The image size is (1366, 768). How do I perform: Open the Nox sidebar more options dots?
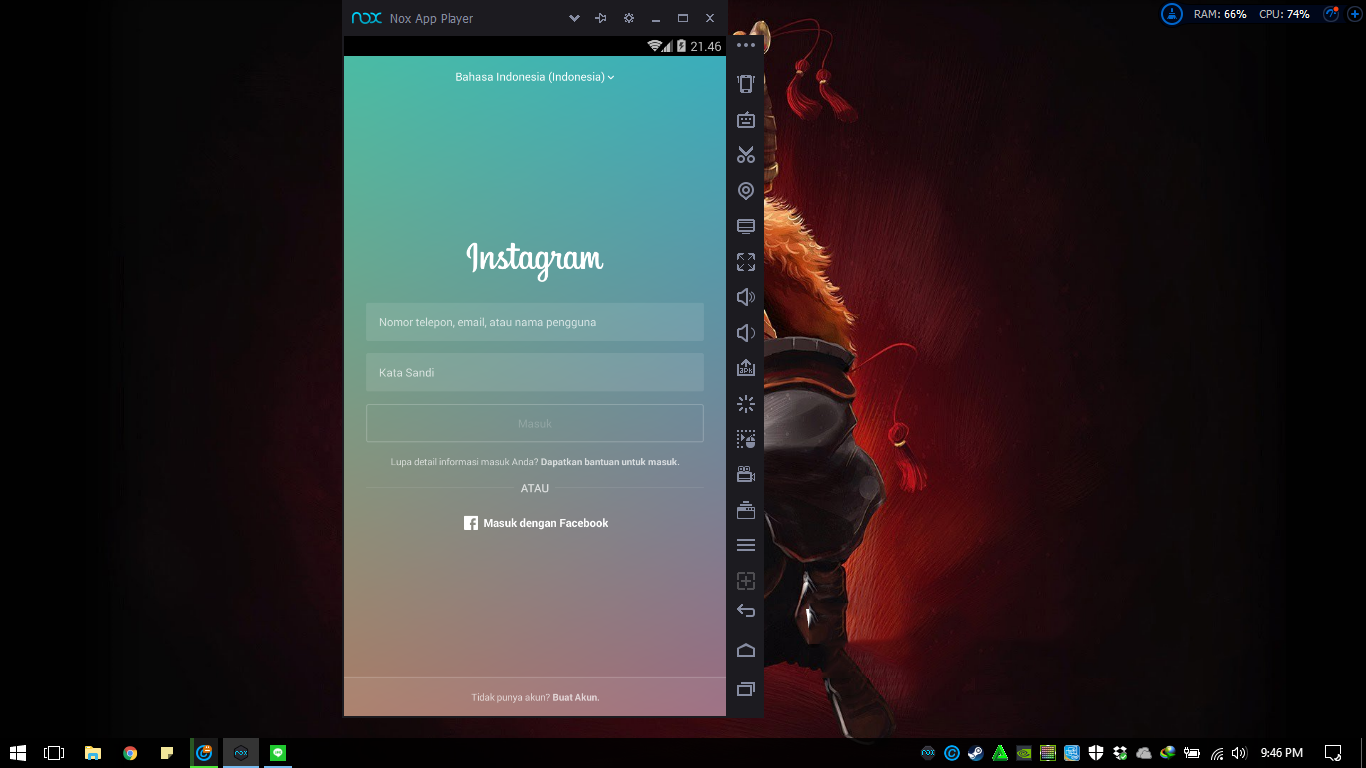tap(745, 45)
